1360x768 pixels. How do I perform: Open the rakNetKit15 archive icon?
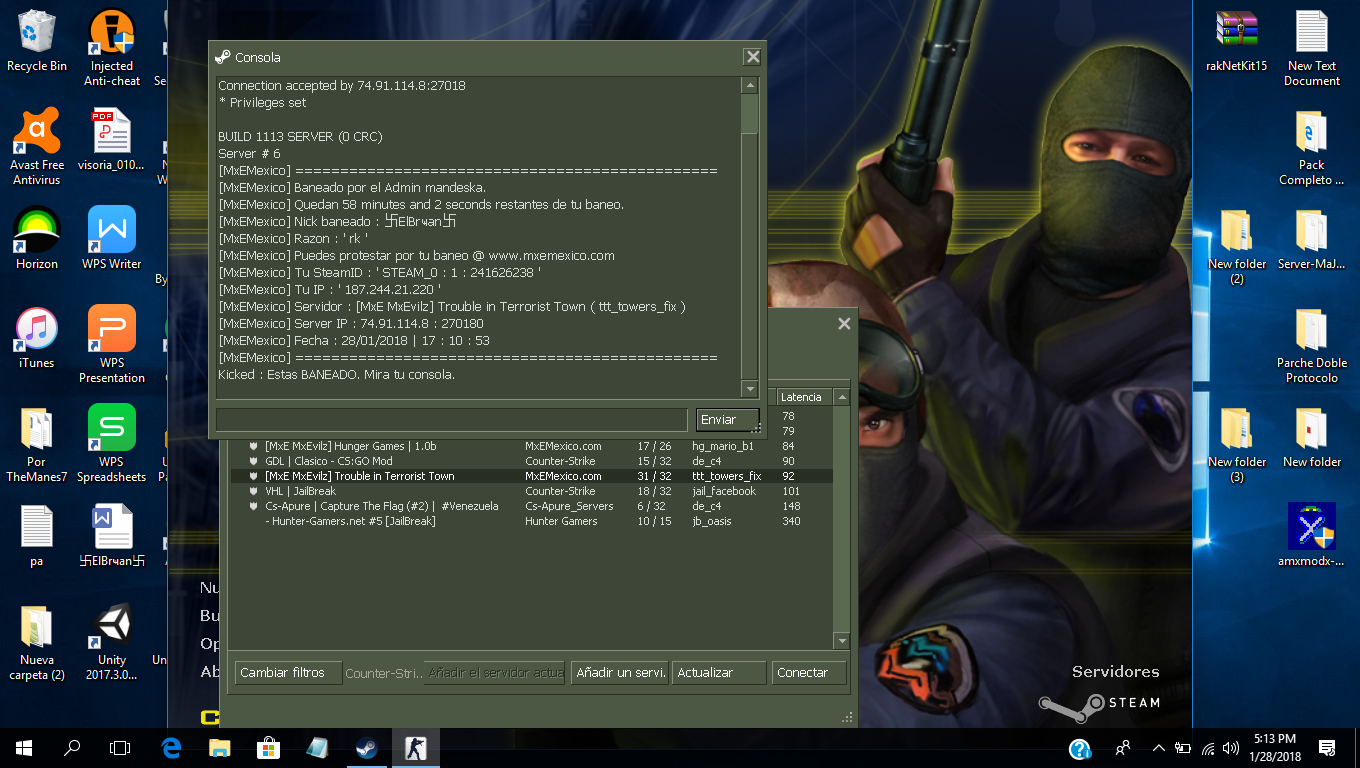(1237, 43)
